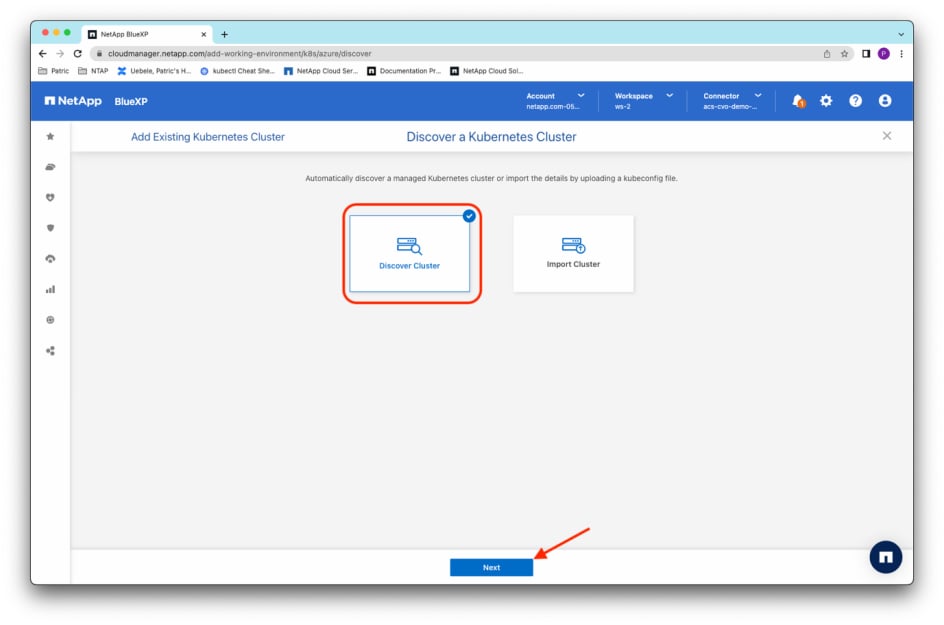Viewport: 944px width, 625px height.
Task: Select the Discover Cluster card
Action: point(409,253)
